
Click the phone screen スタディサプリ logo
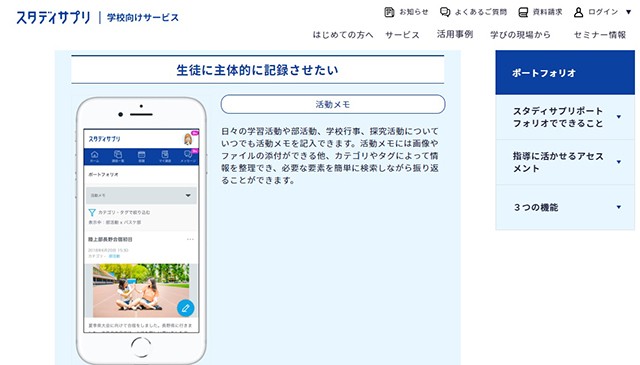point(104,139)
